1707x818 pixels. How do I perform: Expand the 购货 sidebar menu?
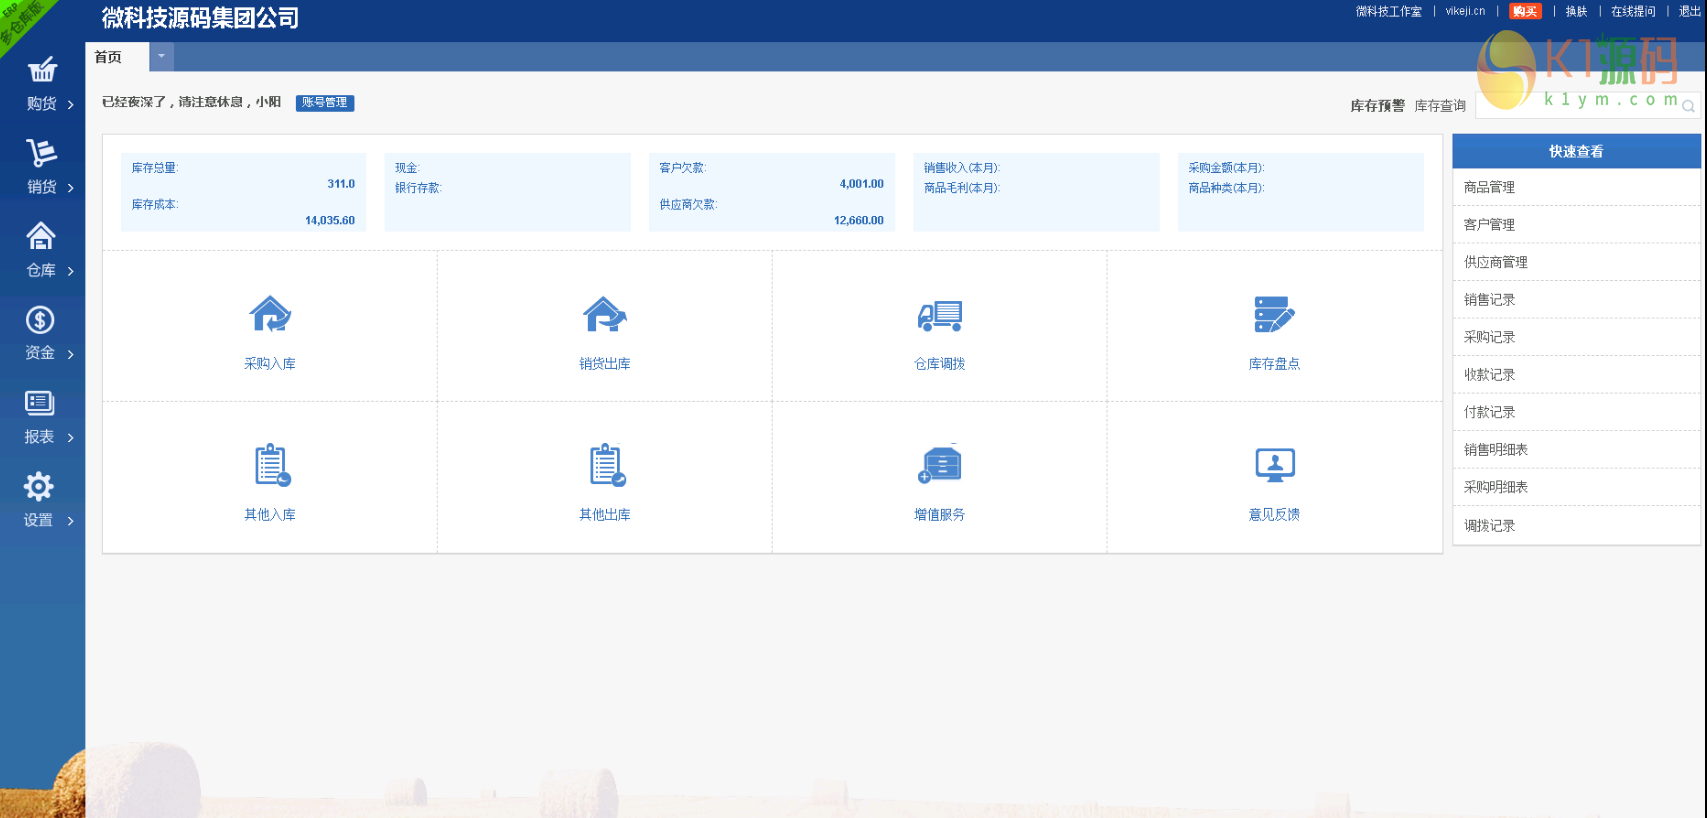[42, 85]
